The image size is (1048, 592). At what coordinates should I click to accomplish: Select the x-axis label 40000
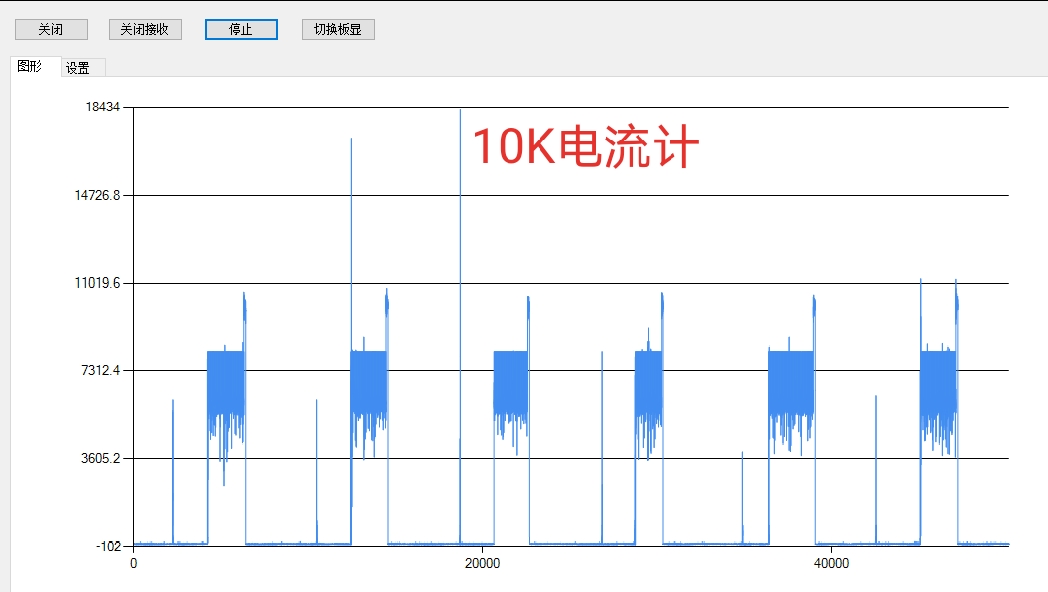(x=831, y=563)
